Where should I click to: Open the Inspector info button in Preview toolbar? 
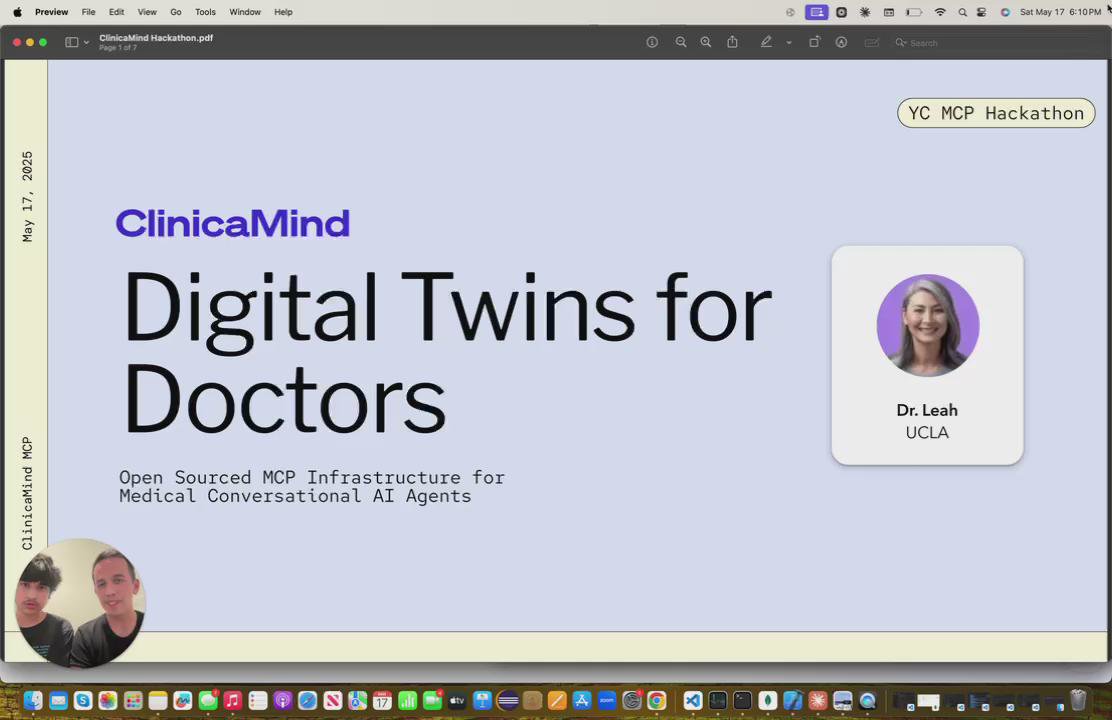tap(652, 43)
